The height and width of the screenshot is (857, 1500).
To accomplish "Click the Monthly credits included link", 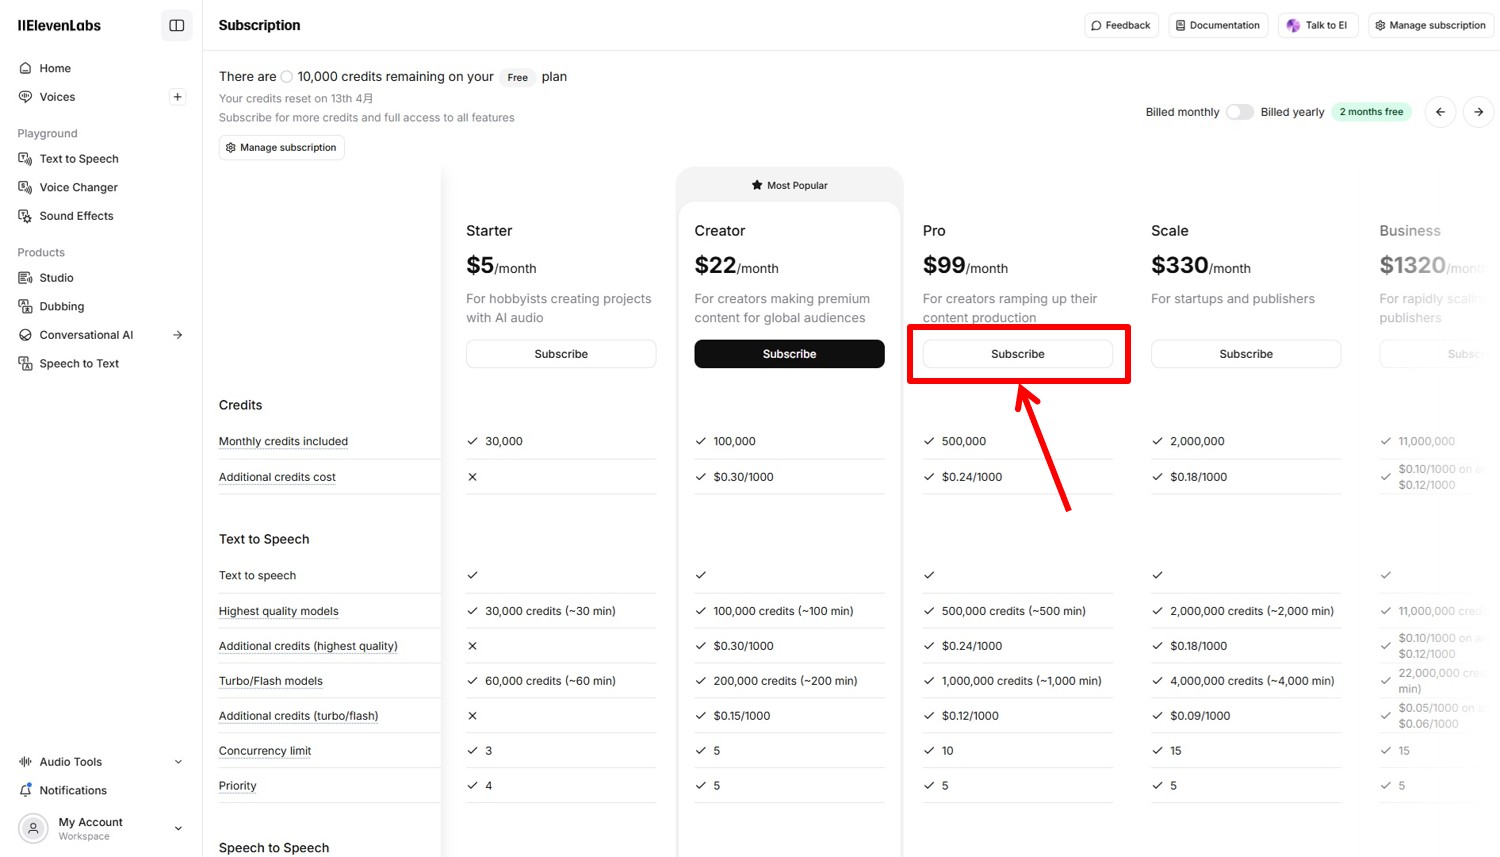I will coord(283,441).
